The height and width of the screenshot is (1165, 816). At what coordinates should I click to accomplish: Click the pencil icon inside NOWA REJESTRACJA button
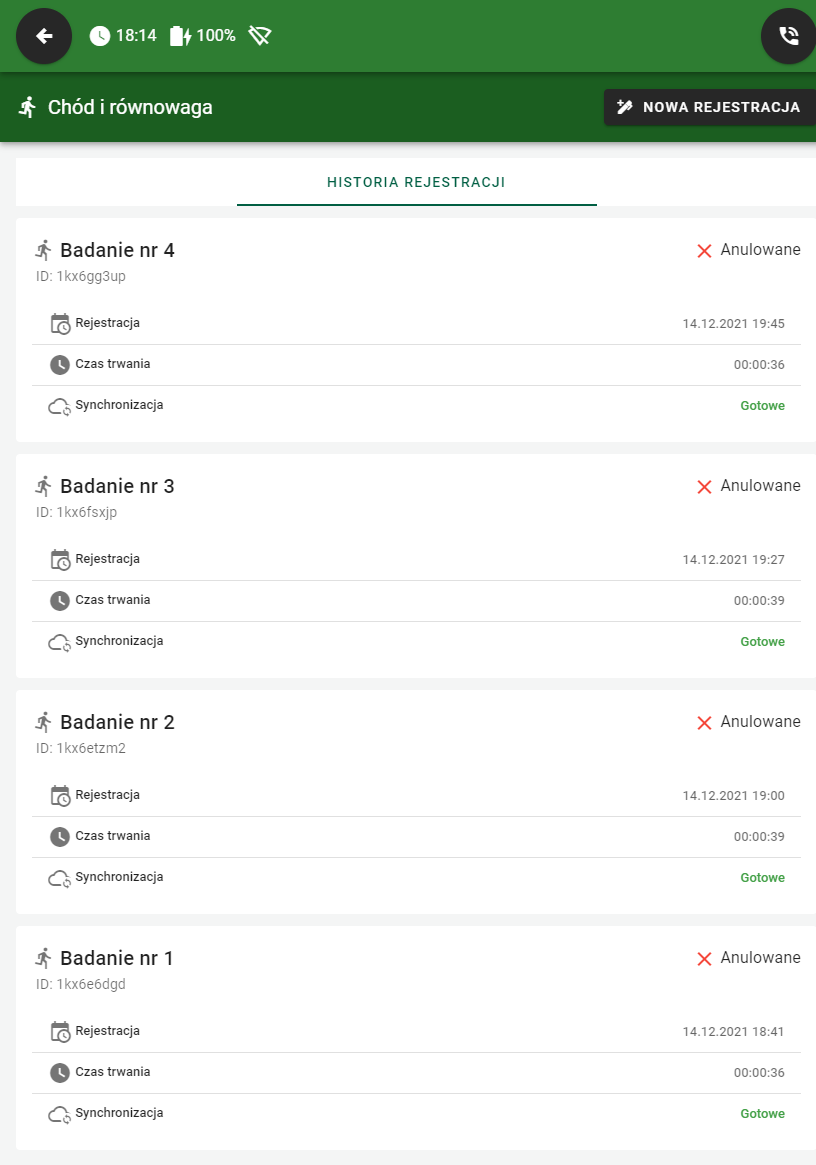coord(624,106)
